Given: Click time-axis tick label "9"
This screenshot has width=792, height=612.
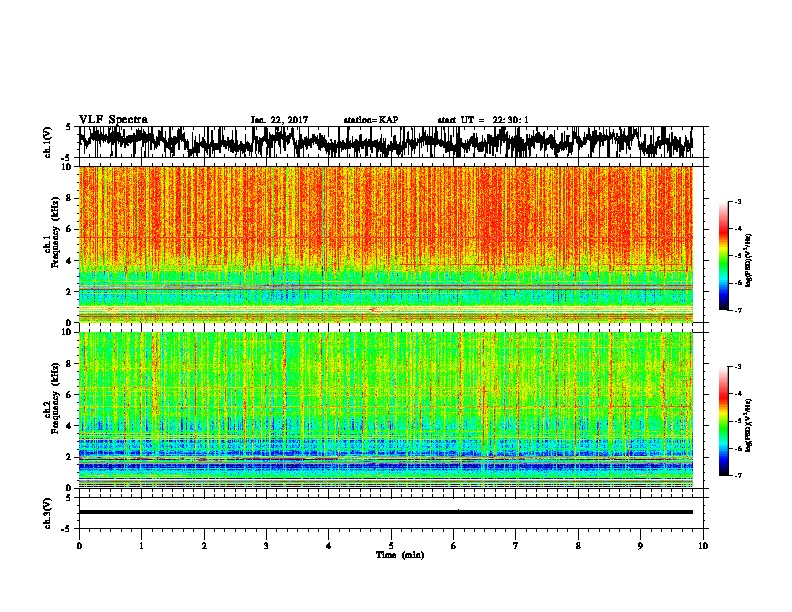Looking at the screenshot, I should click(640, 546).
